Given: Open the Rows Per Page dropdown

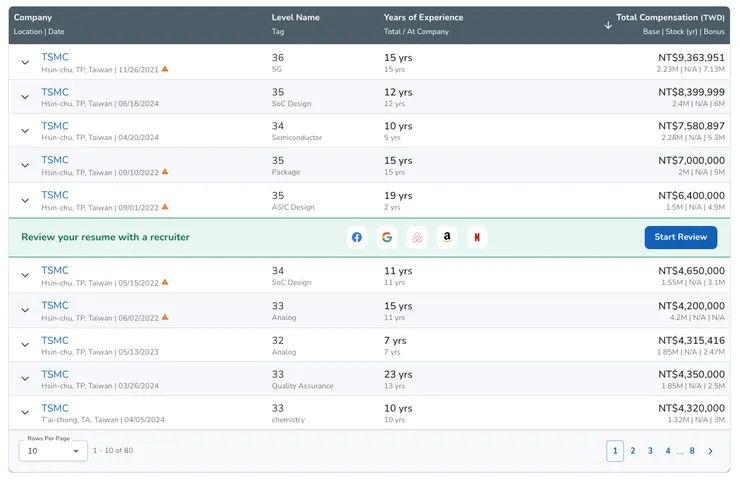Looking at the screenshot, I should (x=53, y=451).
